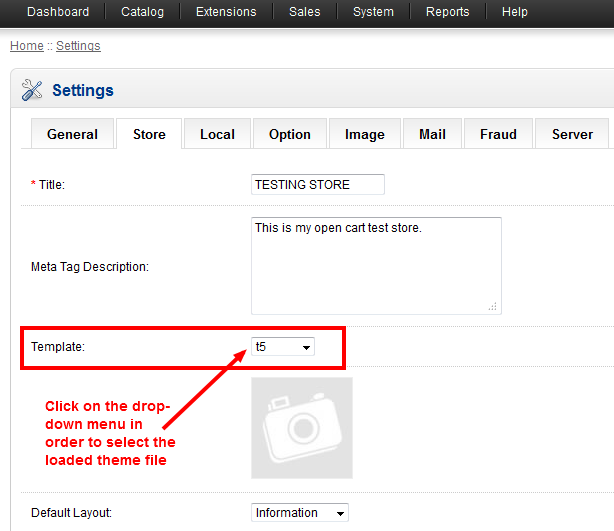Switch to the Server tab
614x531 pixels.
click(x=572, y=134)
